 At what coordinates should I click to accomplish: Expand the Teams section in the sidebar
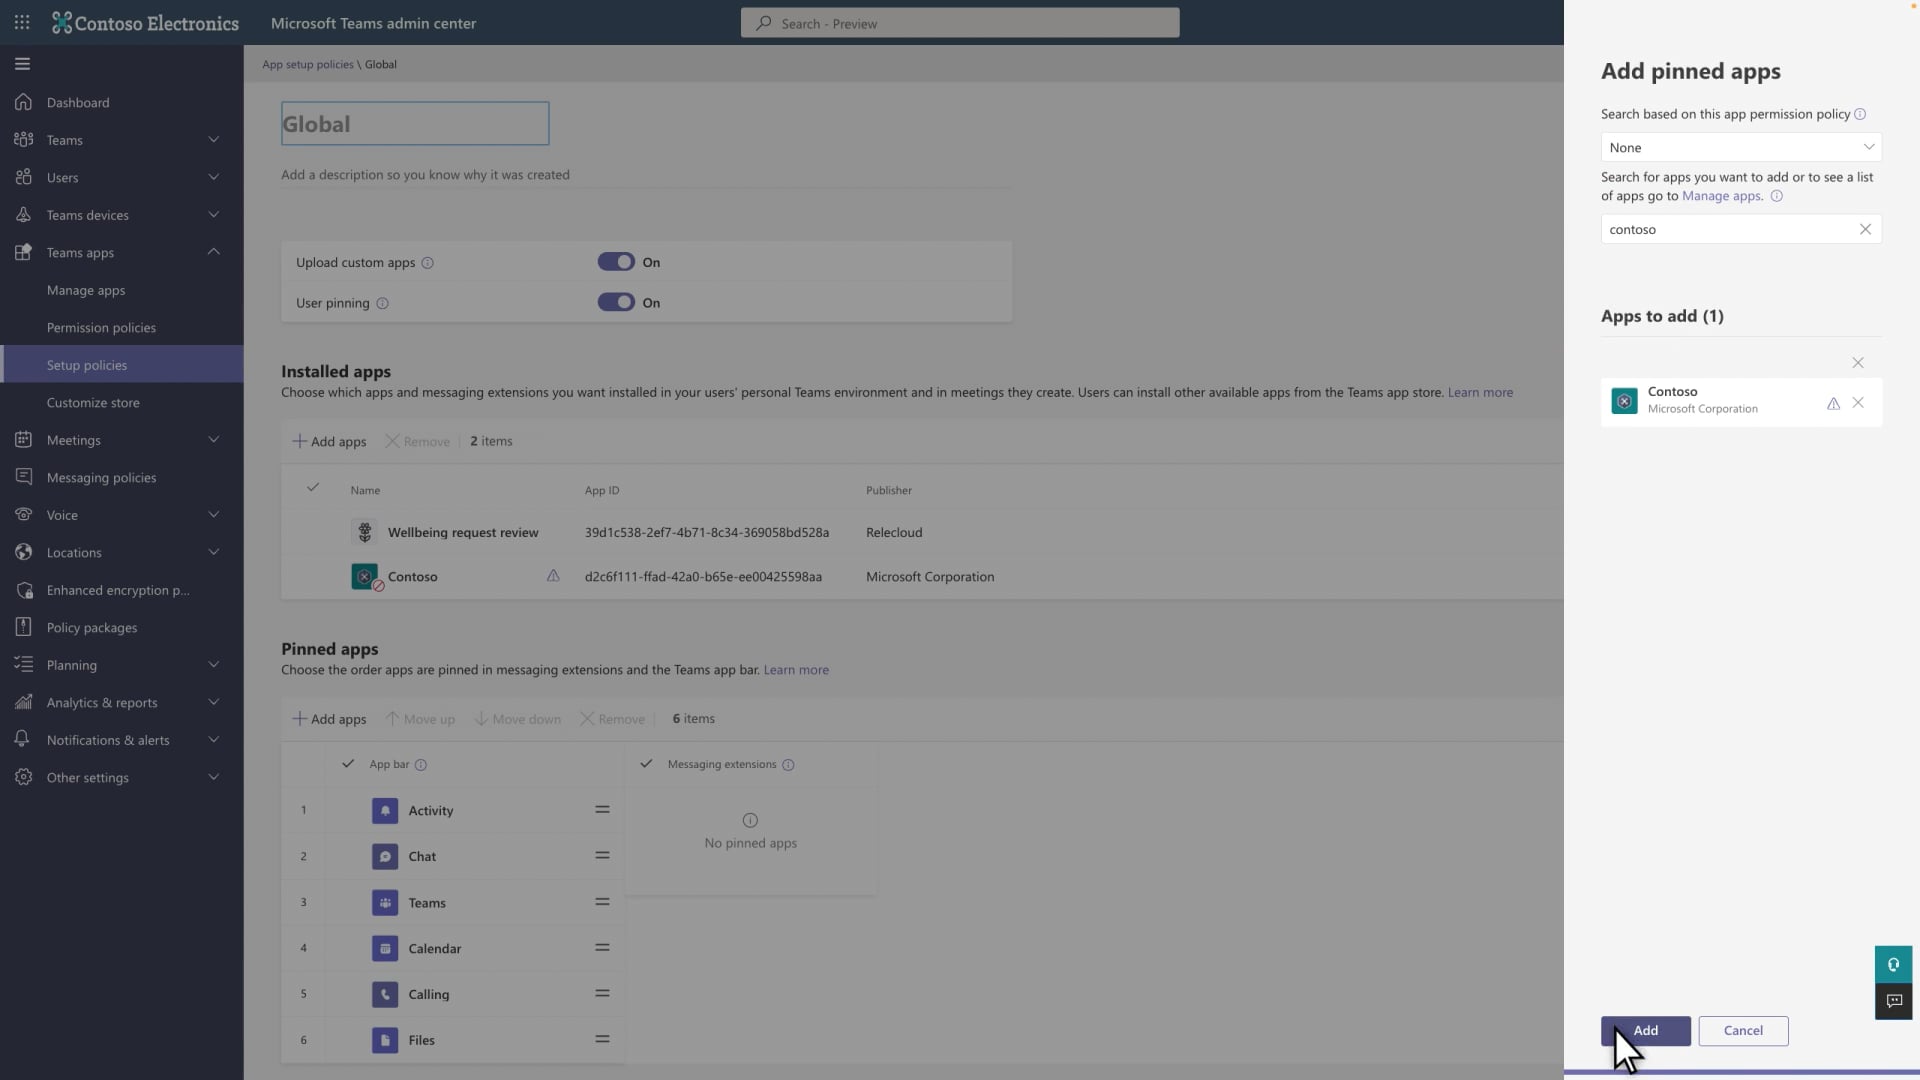point(213,140)
